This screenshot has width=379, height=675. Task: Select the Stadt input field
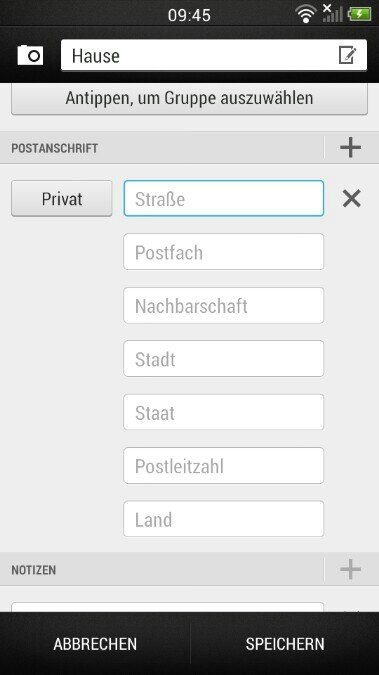click(x=224, y=359)
